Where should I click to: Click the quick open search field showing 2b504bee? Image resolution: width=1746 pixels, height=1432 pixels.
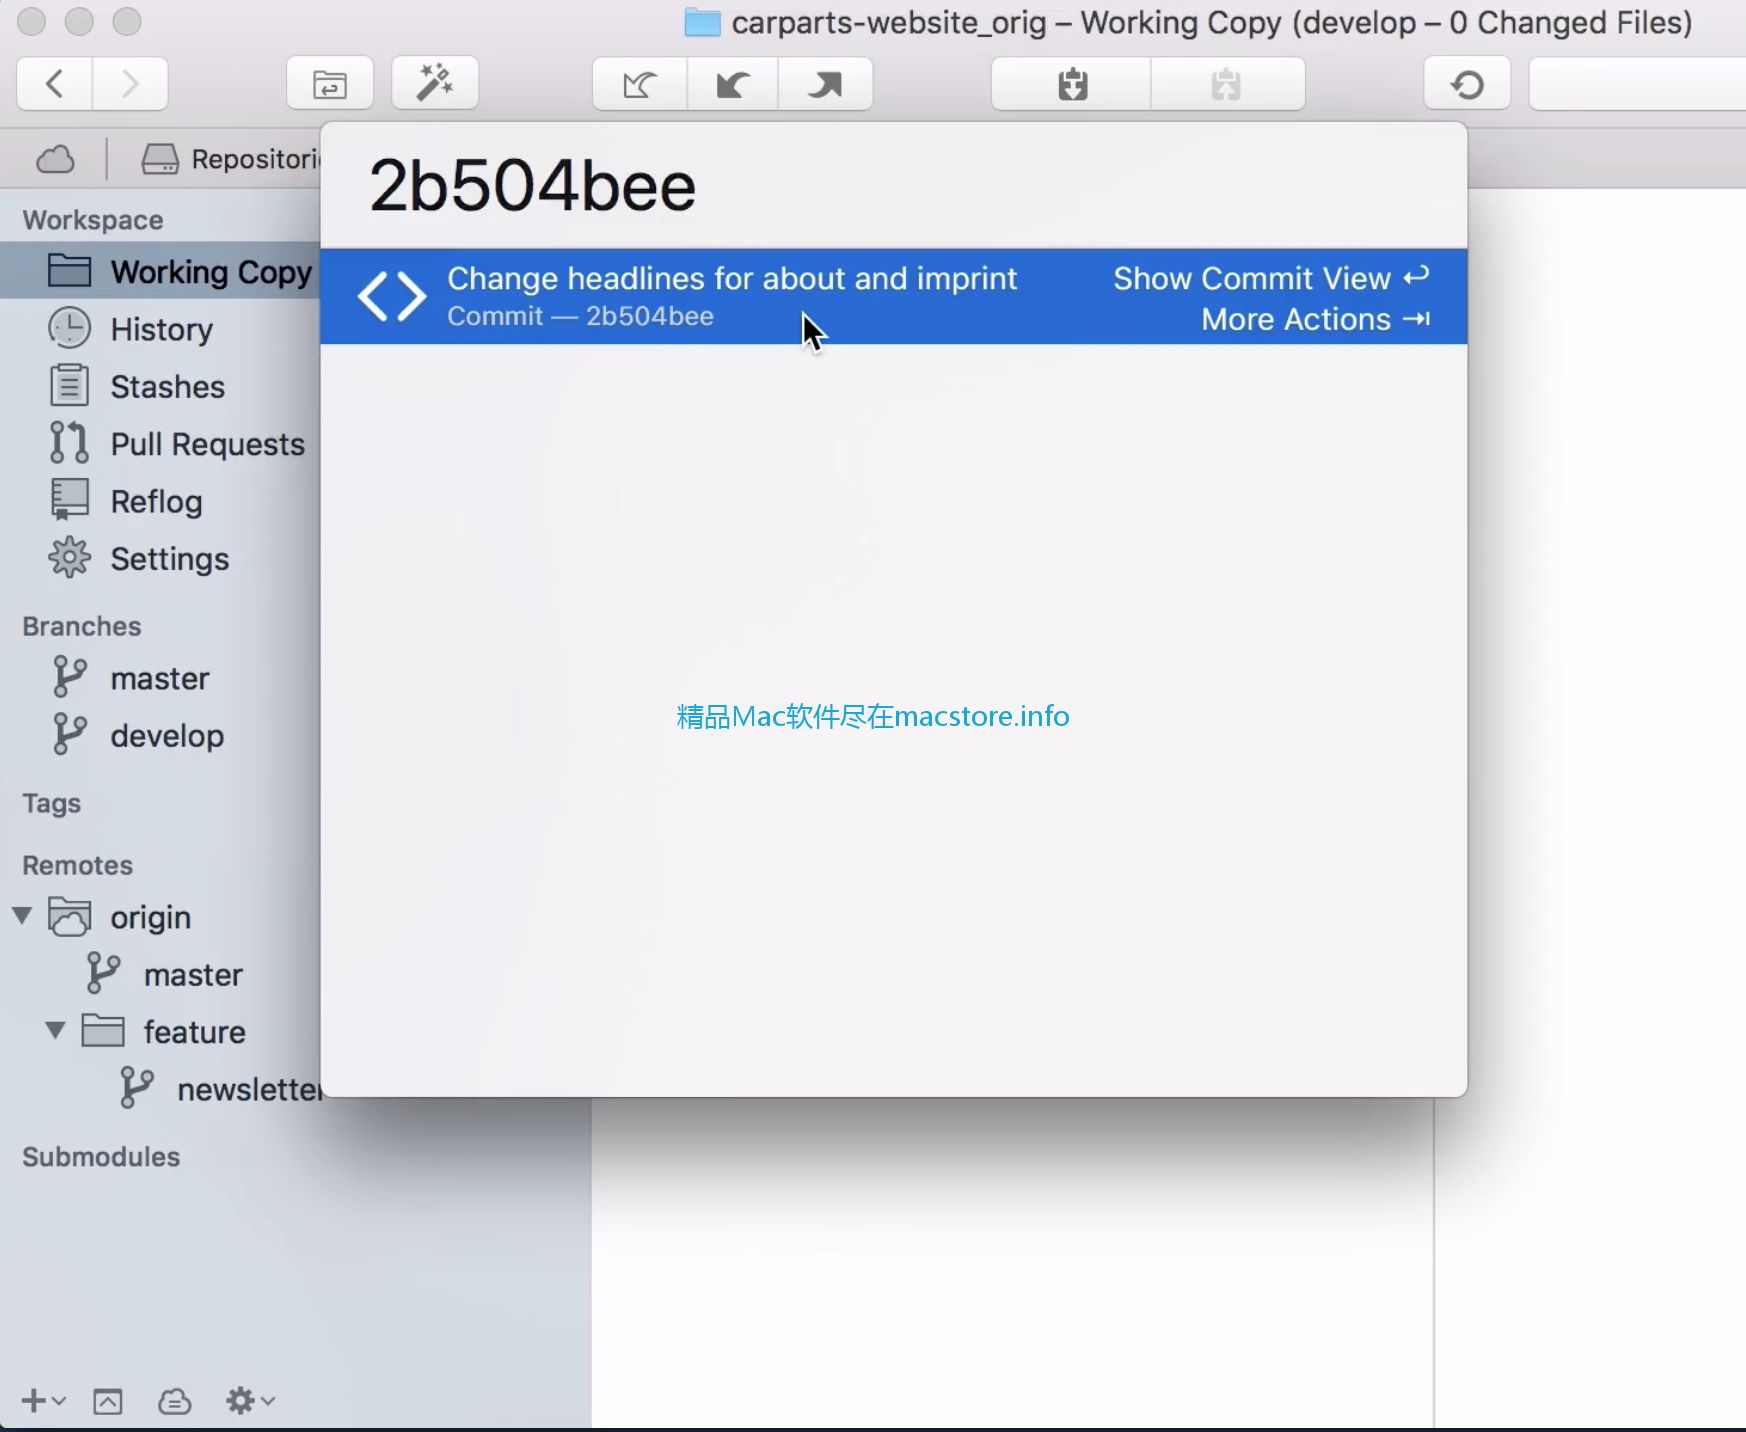[x=894, y=187]
